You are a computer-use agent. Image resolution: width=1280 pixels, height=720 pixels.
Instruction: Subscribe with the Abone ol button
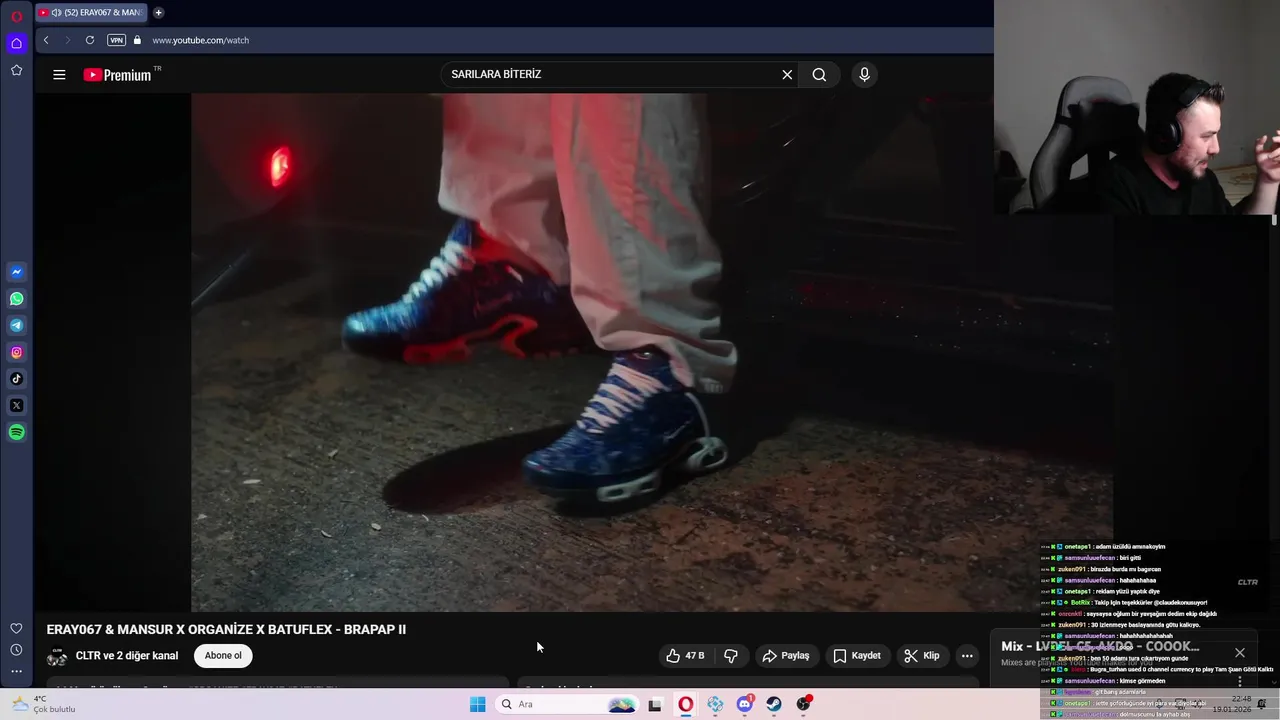click(x=223, y=656)
